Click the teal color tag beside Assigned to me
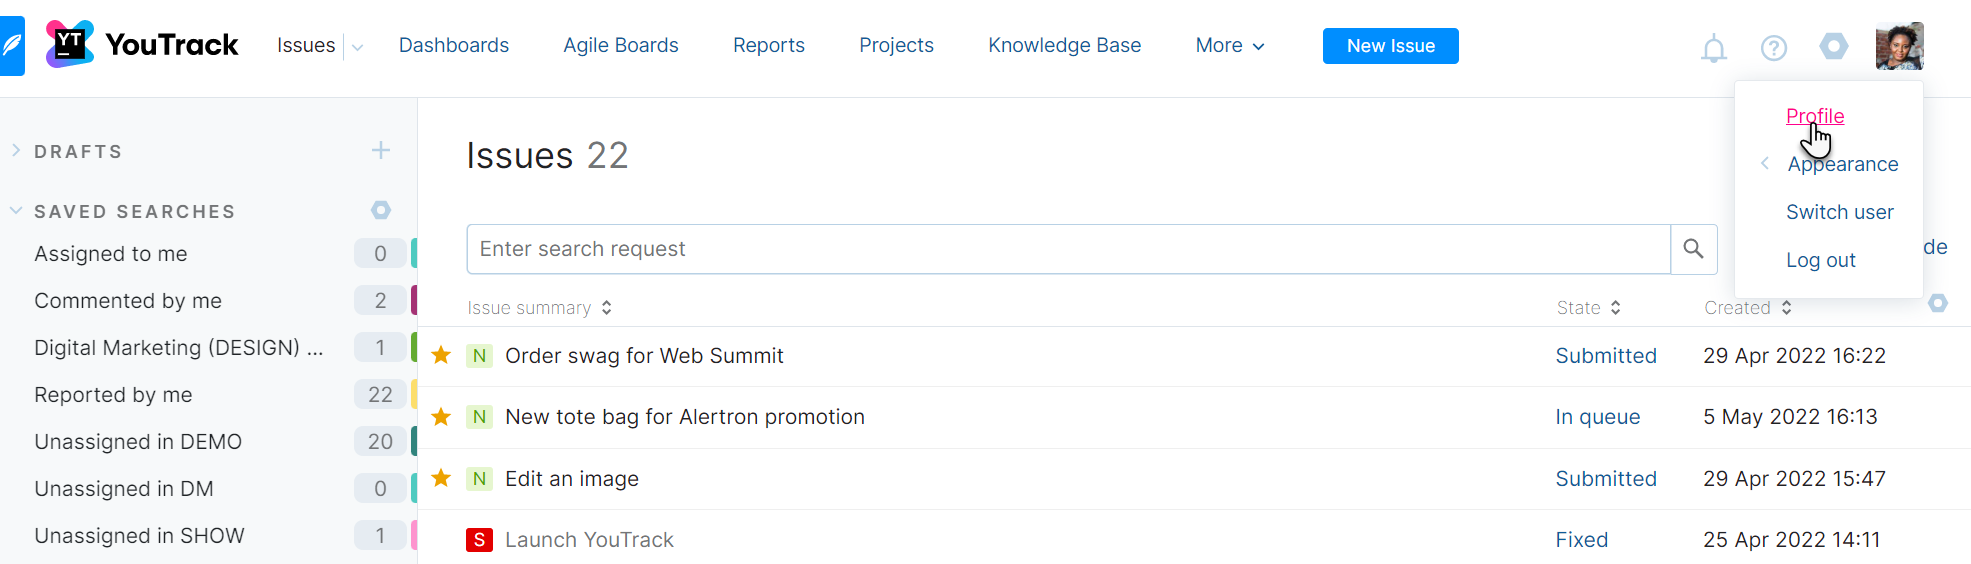This screenshot has width=1971, height=564. pos(413,254)
